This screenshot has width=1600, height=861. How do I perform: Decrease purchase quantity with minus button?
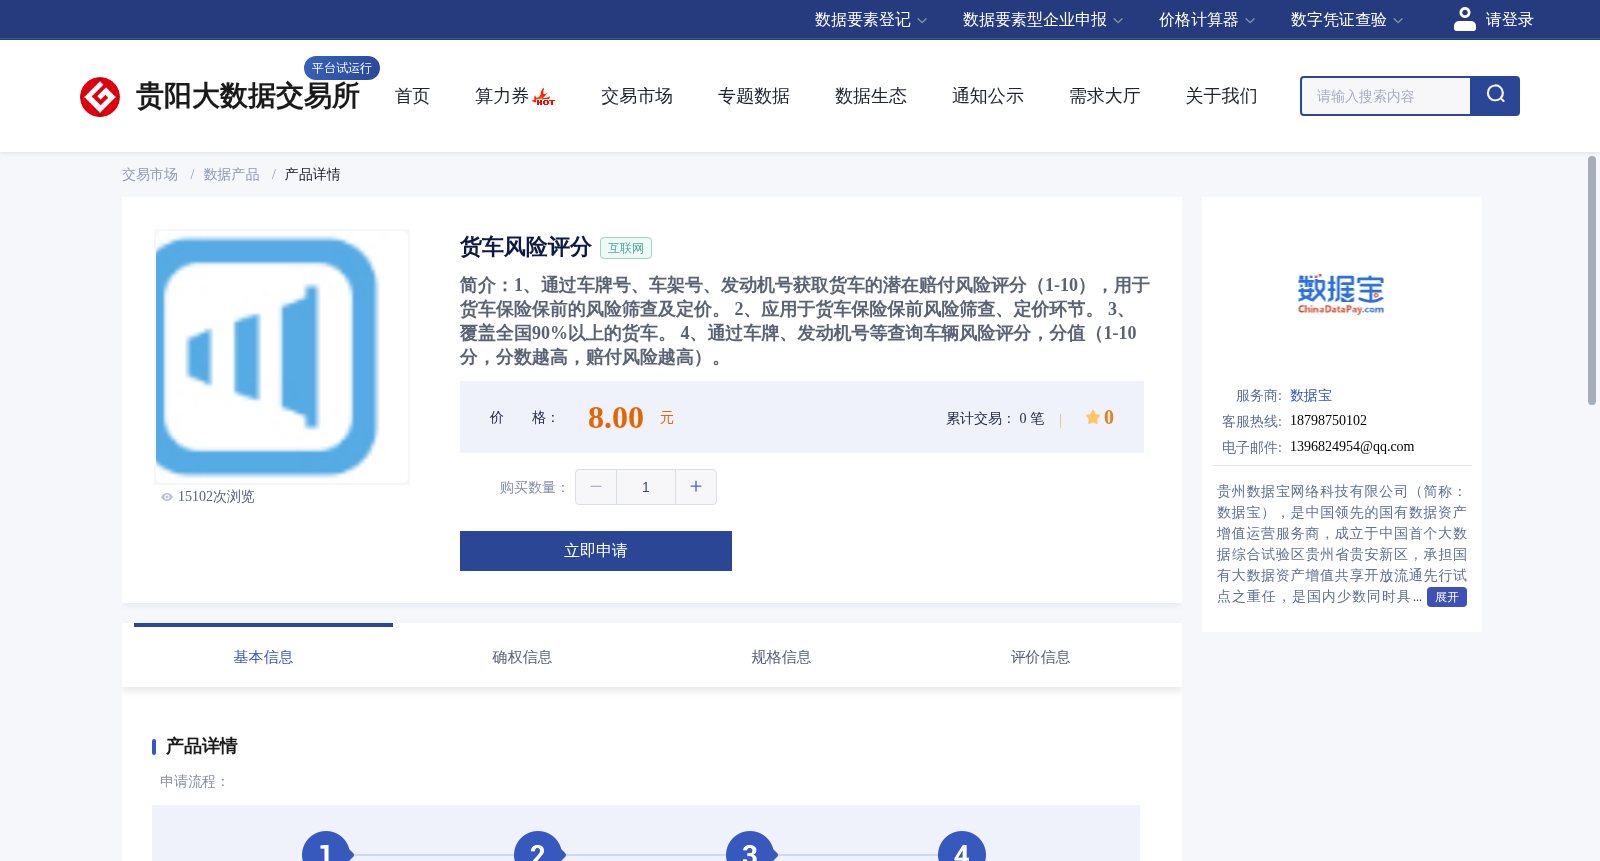[596, 487]
